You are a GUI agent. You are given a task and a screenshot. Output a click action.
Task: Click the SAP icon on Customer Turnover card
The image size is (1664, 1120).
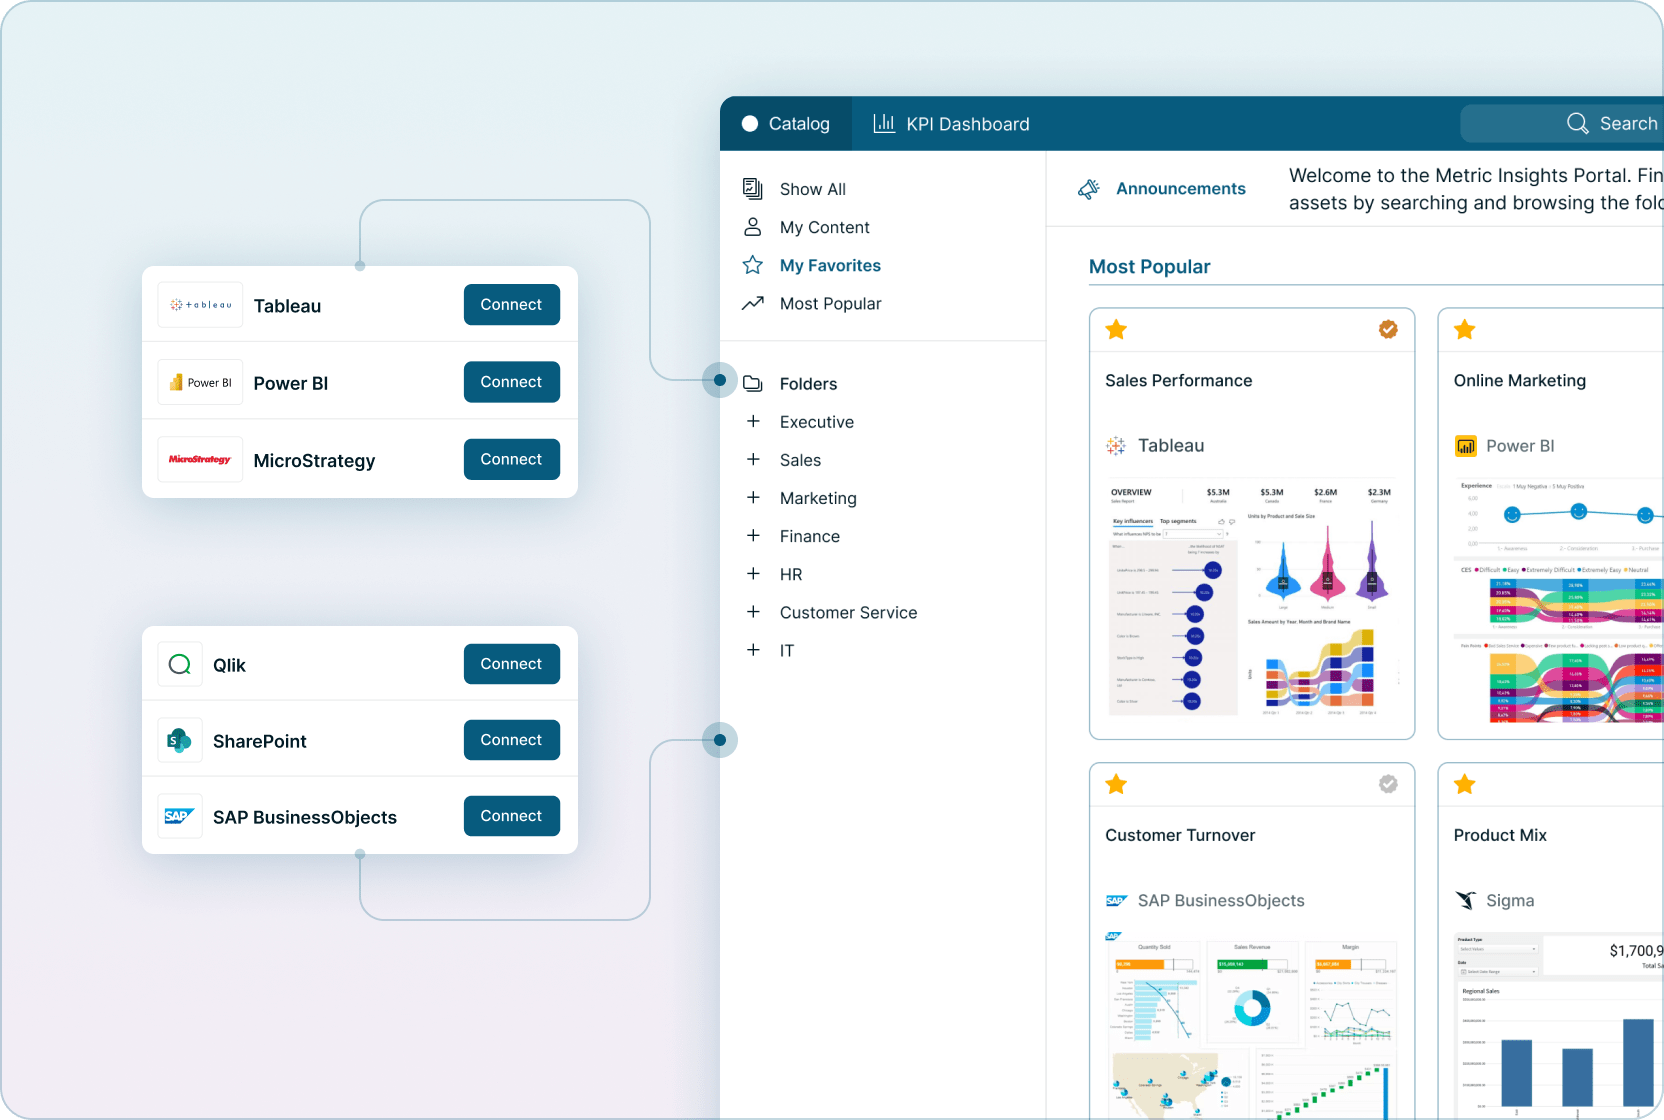click(x=1116, y=901)
